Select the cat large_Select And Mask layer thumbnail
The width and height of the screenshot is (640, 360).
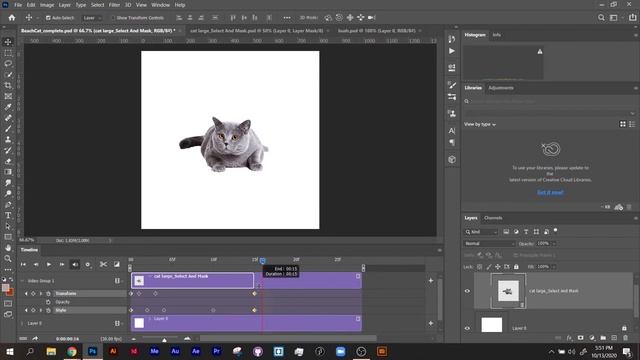click(508, 291)
